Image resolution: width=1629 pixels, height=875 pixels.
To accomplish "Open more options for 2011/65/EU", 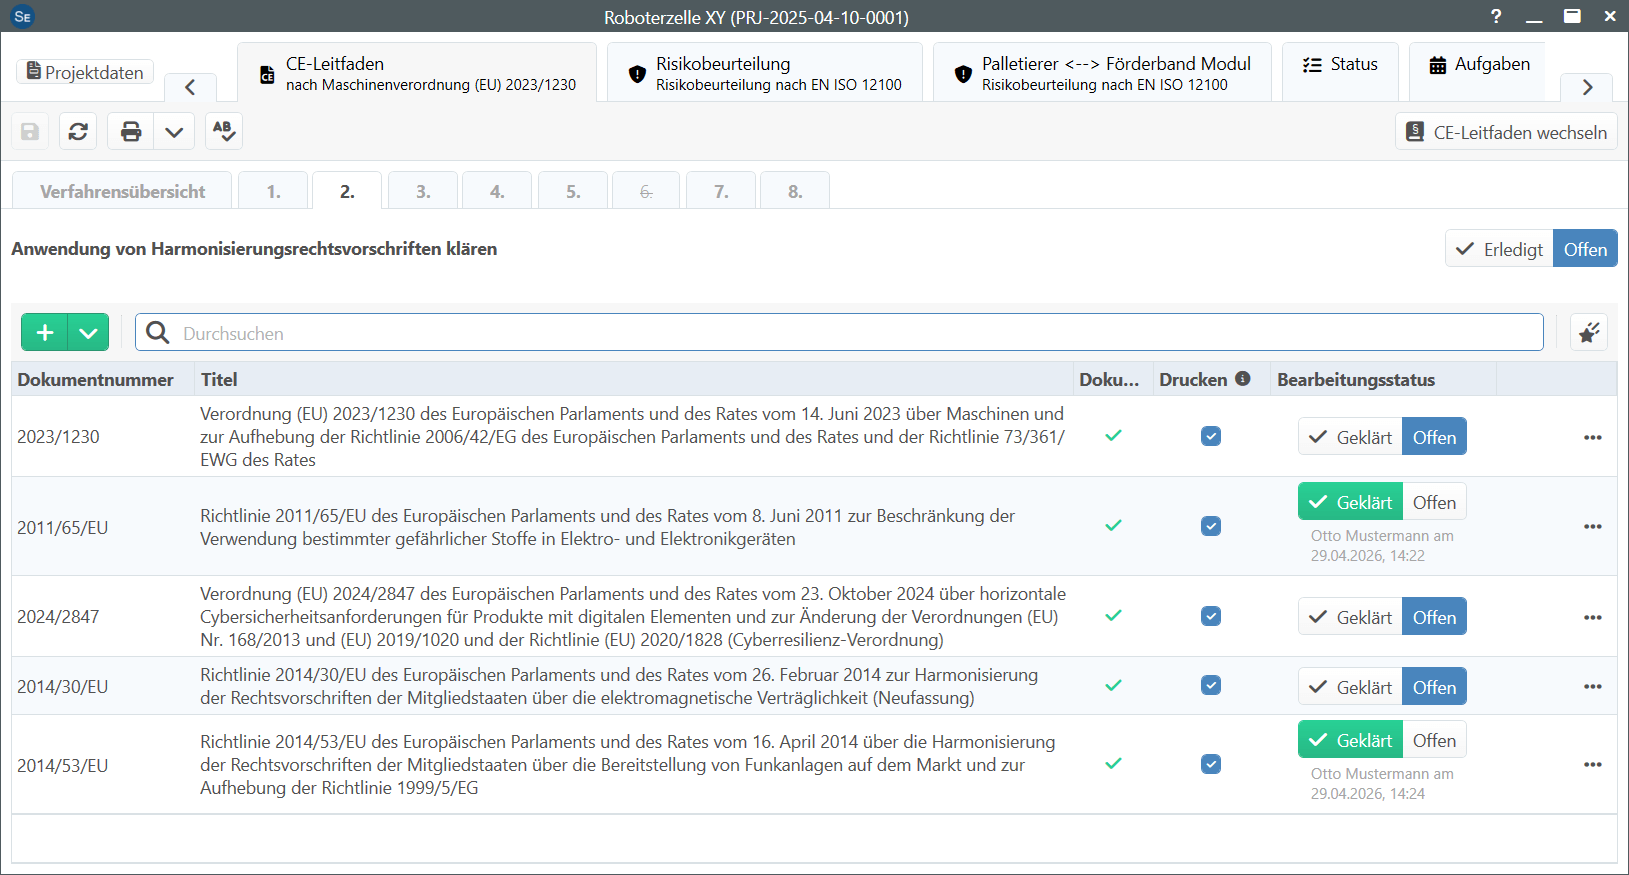I will [x=1593, y=526].
